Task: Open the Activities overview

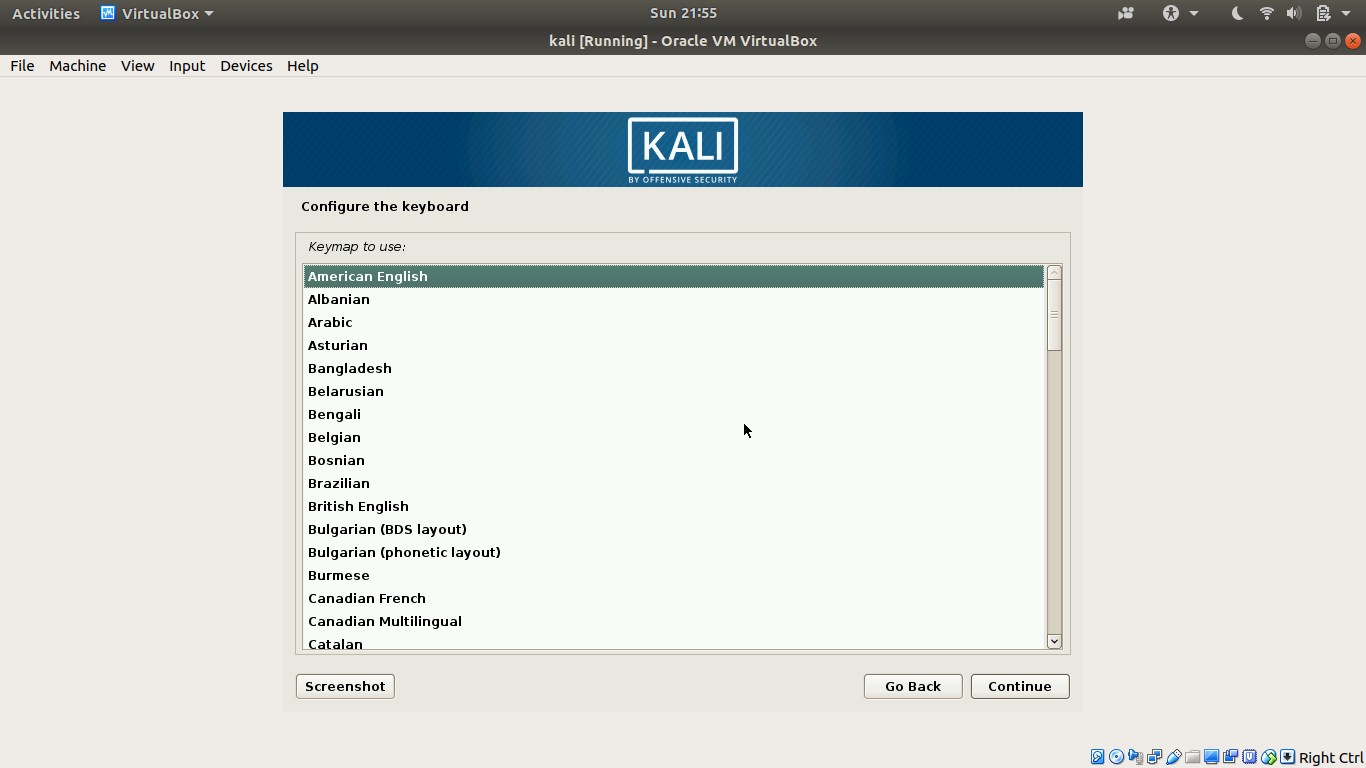Action: pyautogui.click(x=46, y=13)
